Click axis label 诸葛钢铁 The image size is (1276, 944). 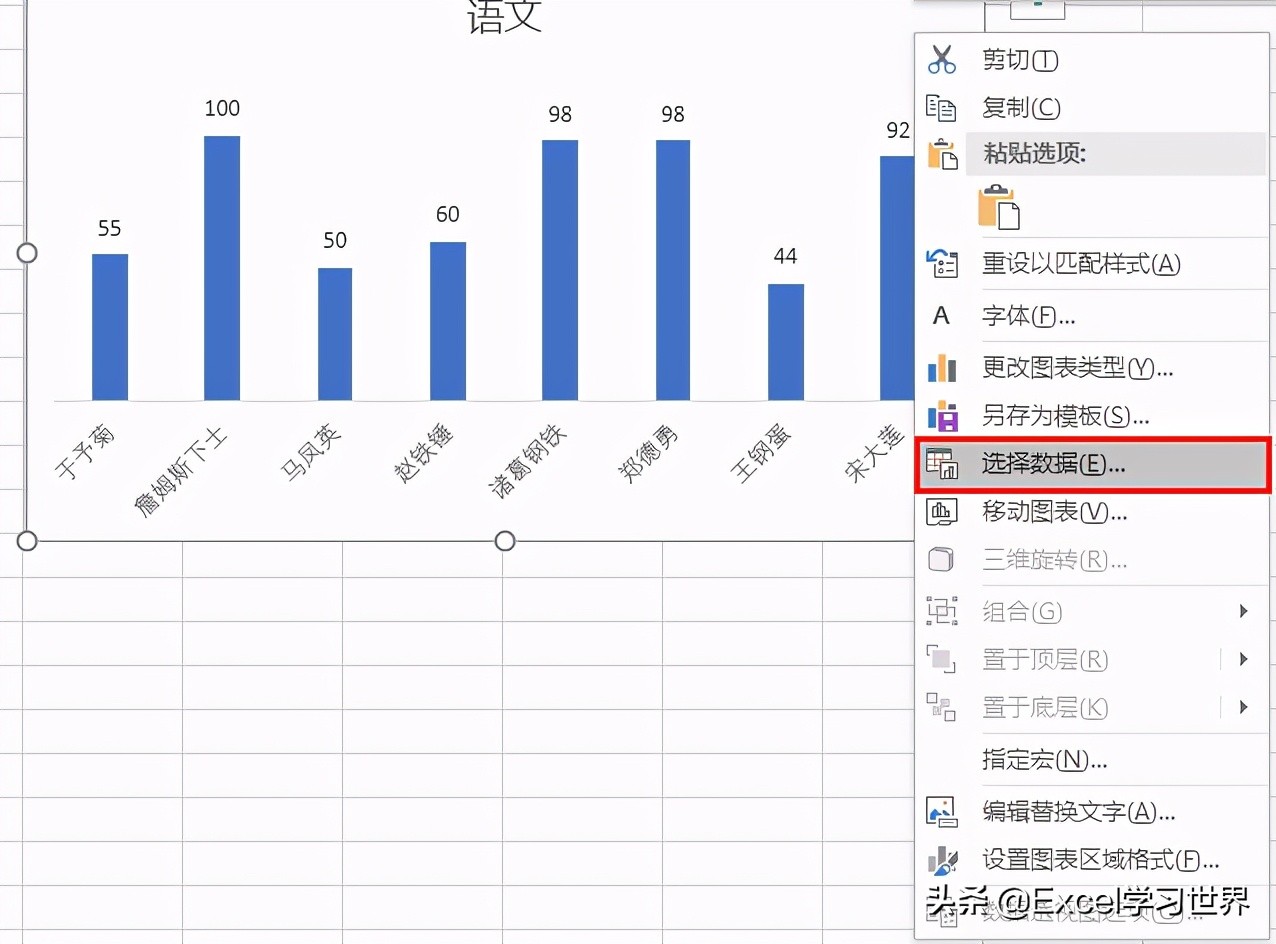point(528,460)
